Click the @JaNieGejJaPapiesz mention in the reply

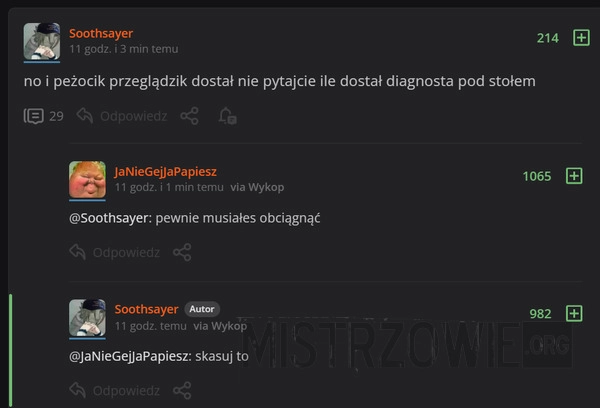130,356
